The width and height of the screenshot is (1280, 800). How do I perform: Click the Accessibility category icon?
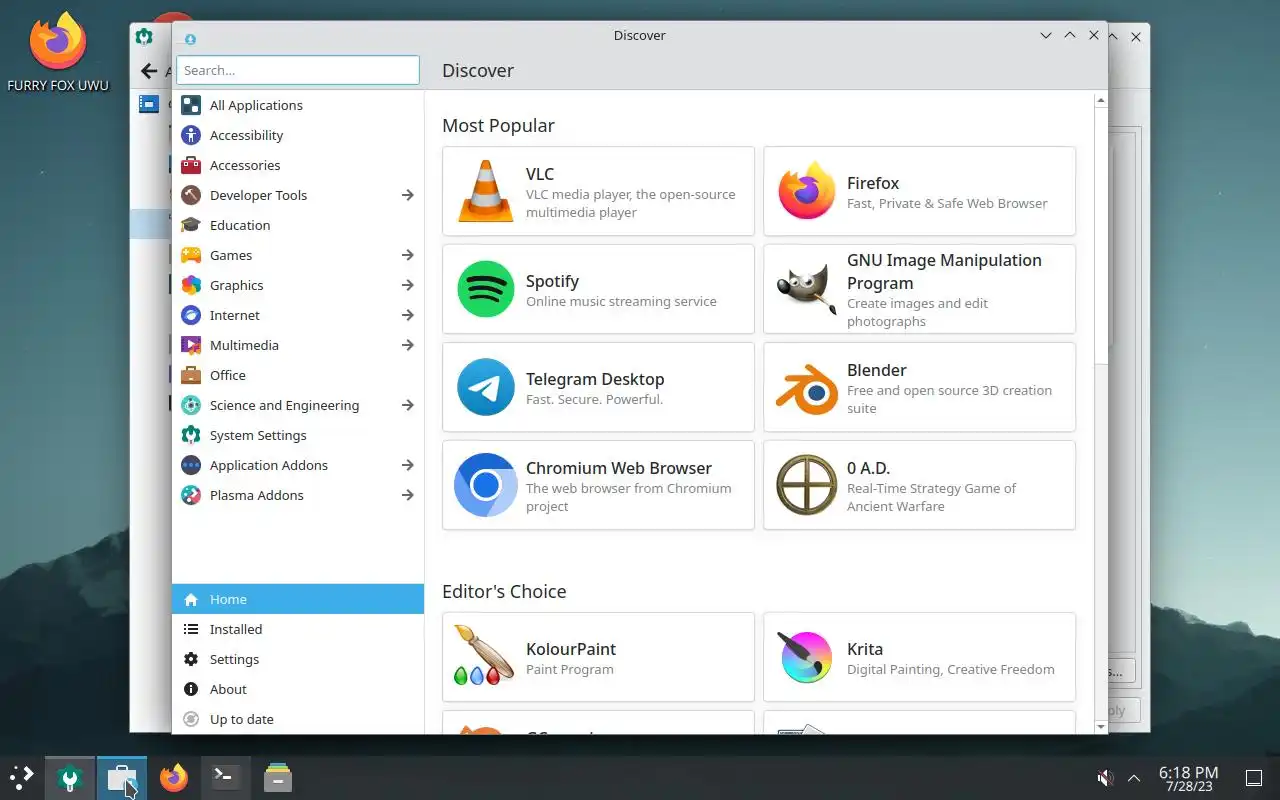191,135
